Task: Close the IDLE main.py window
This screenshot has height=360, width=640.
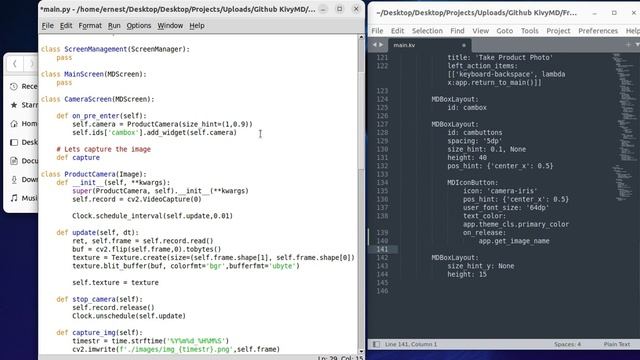Action: point(356,9)
